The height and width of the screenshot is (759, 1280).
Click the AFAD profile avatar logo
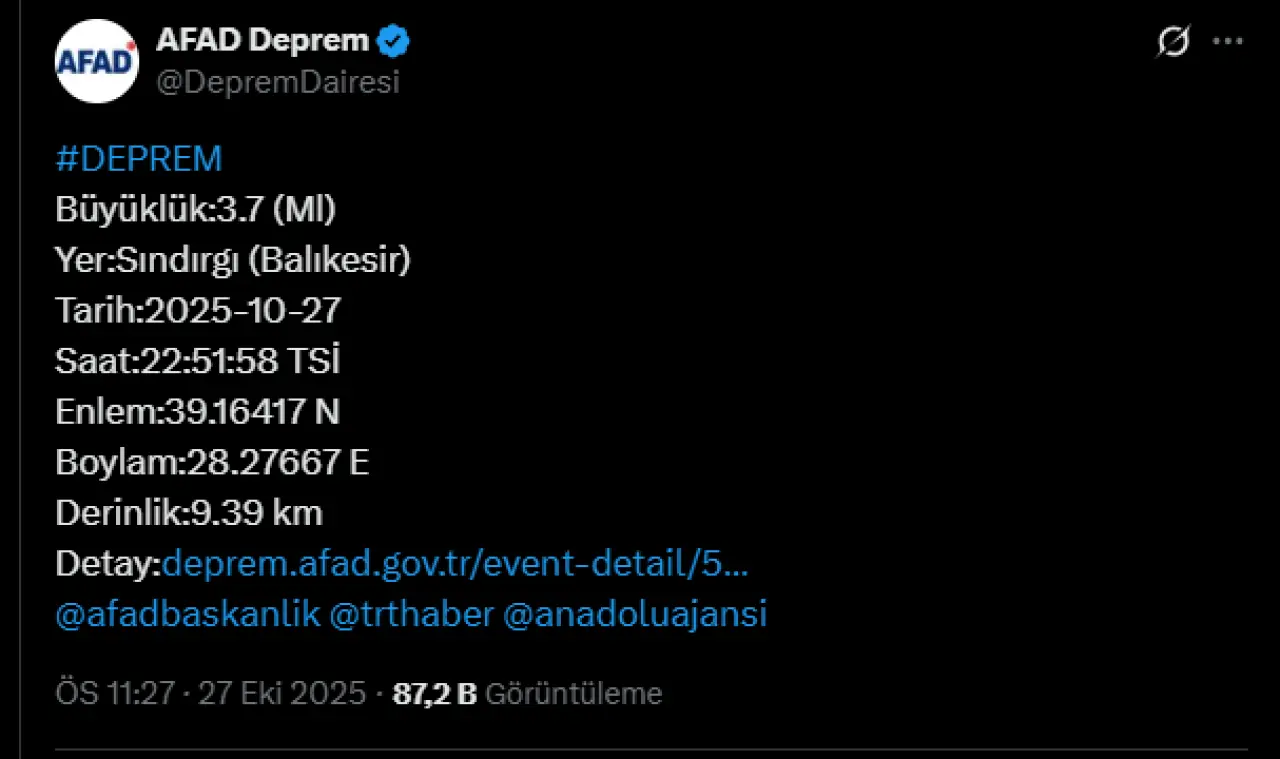[97, 61]
